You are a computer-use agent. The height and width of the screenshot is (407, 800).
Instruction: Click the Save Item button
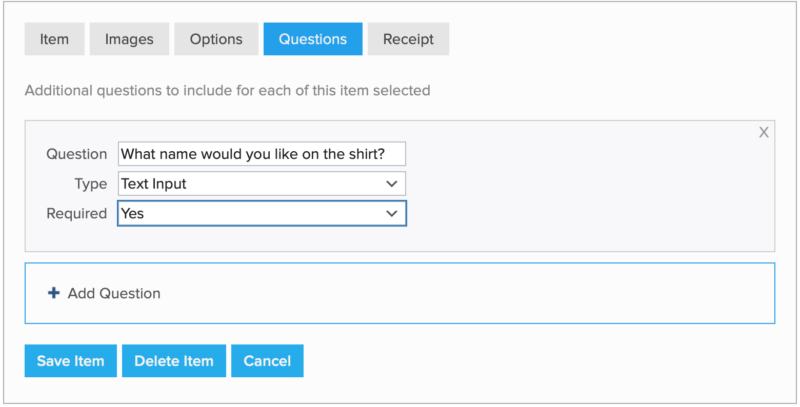71,361
